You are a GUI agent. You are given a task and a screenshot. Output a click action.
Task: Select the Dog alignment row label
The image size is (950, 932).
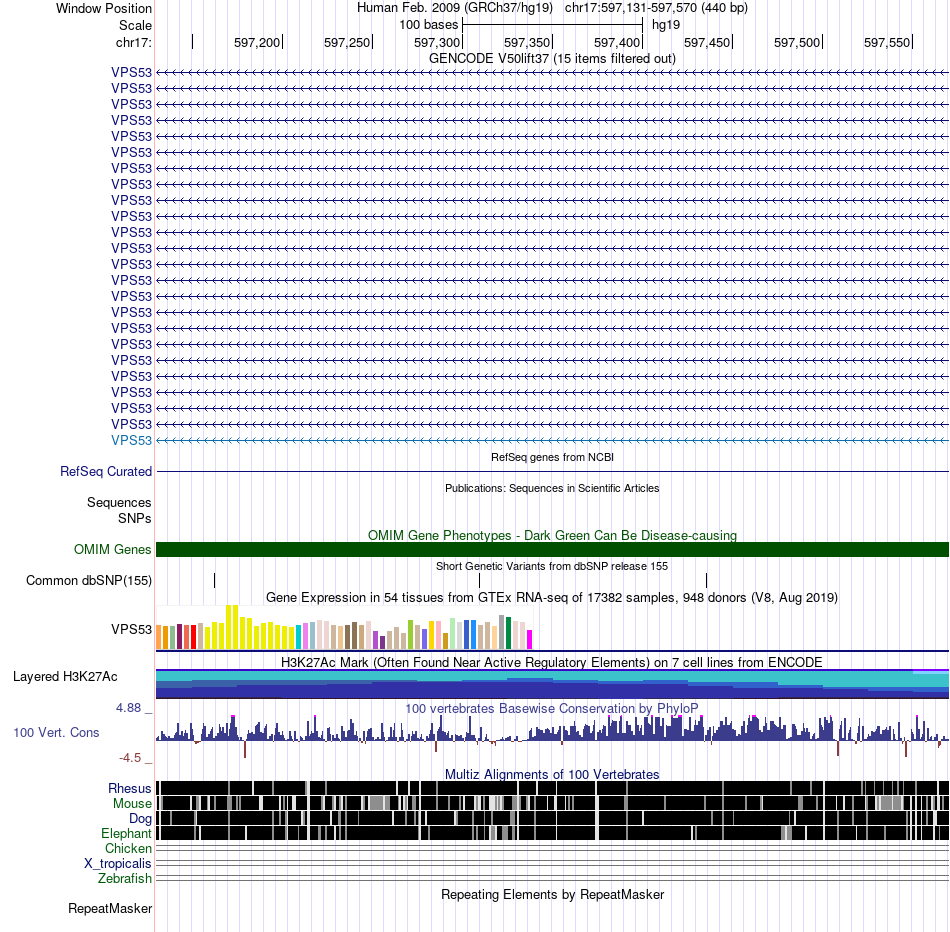click(140, 819)
